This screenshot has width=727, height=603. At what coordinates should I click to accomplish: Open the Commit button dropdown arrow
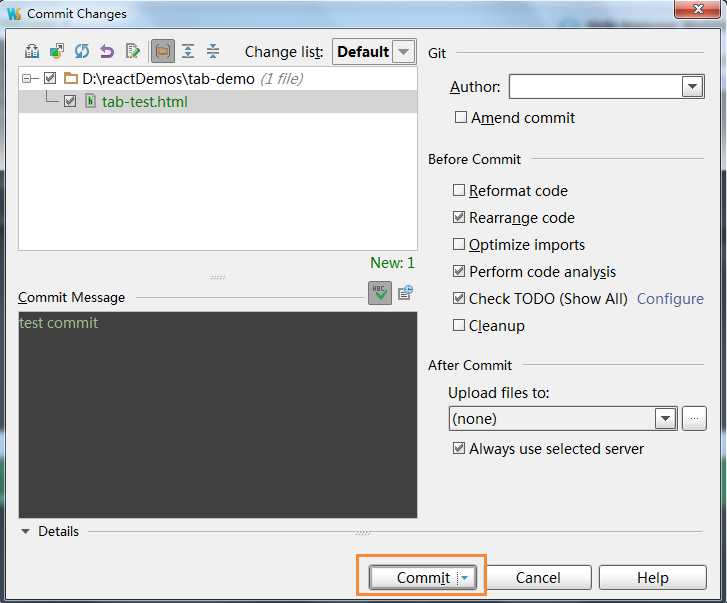[466, 578]
